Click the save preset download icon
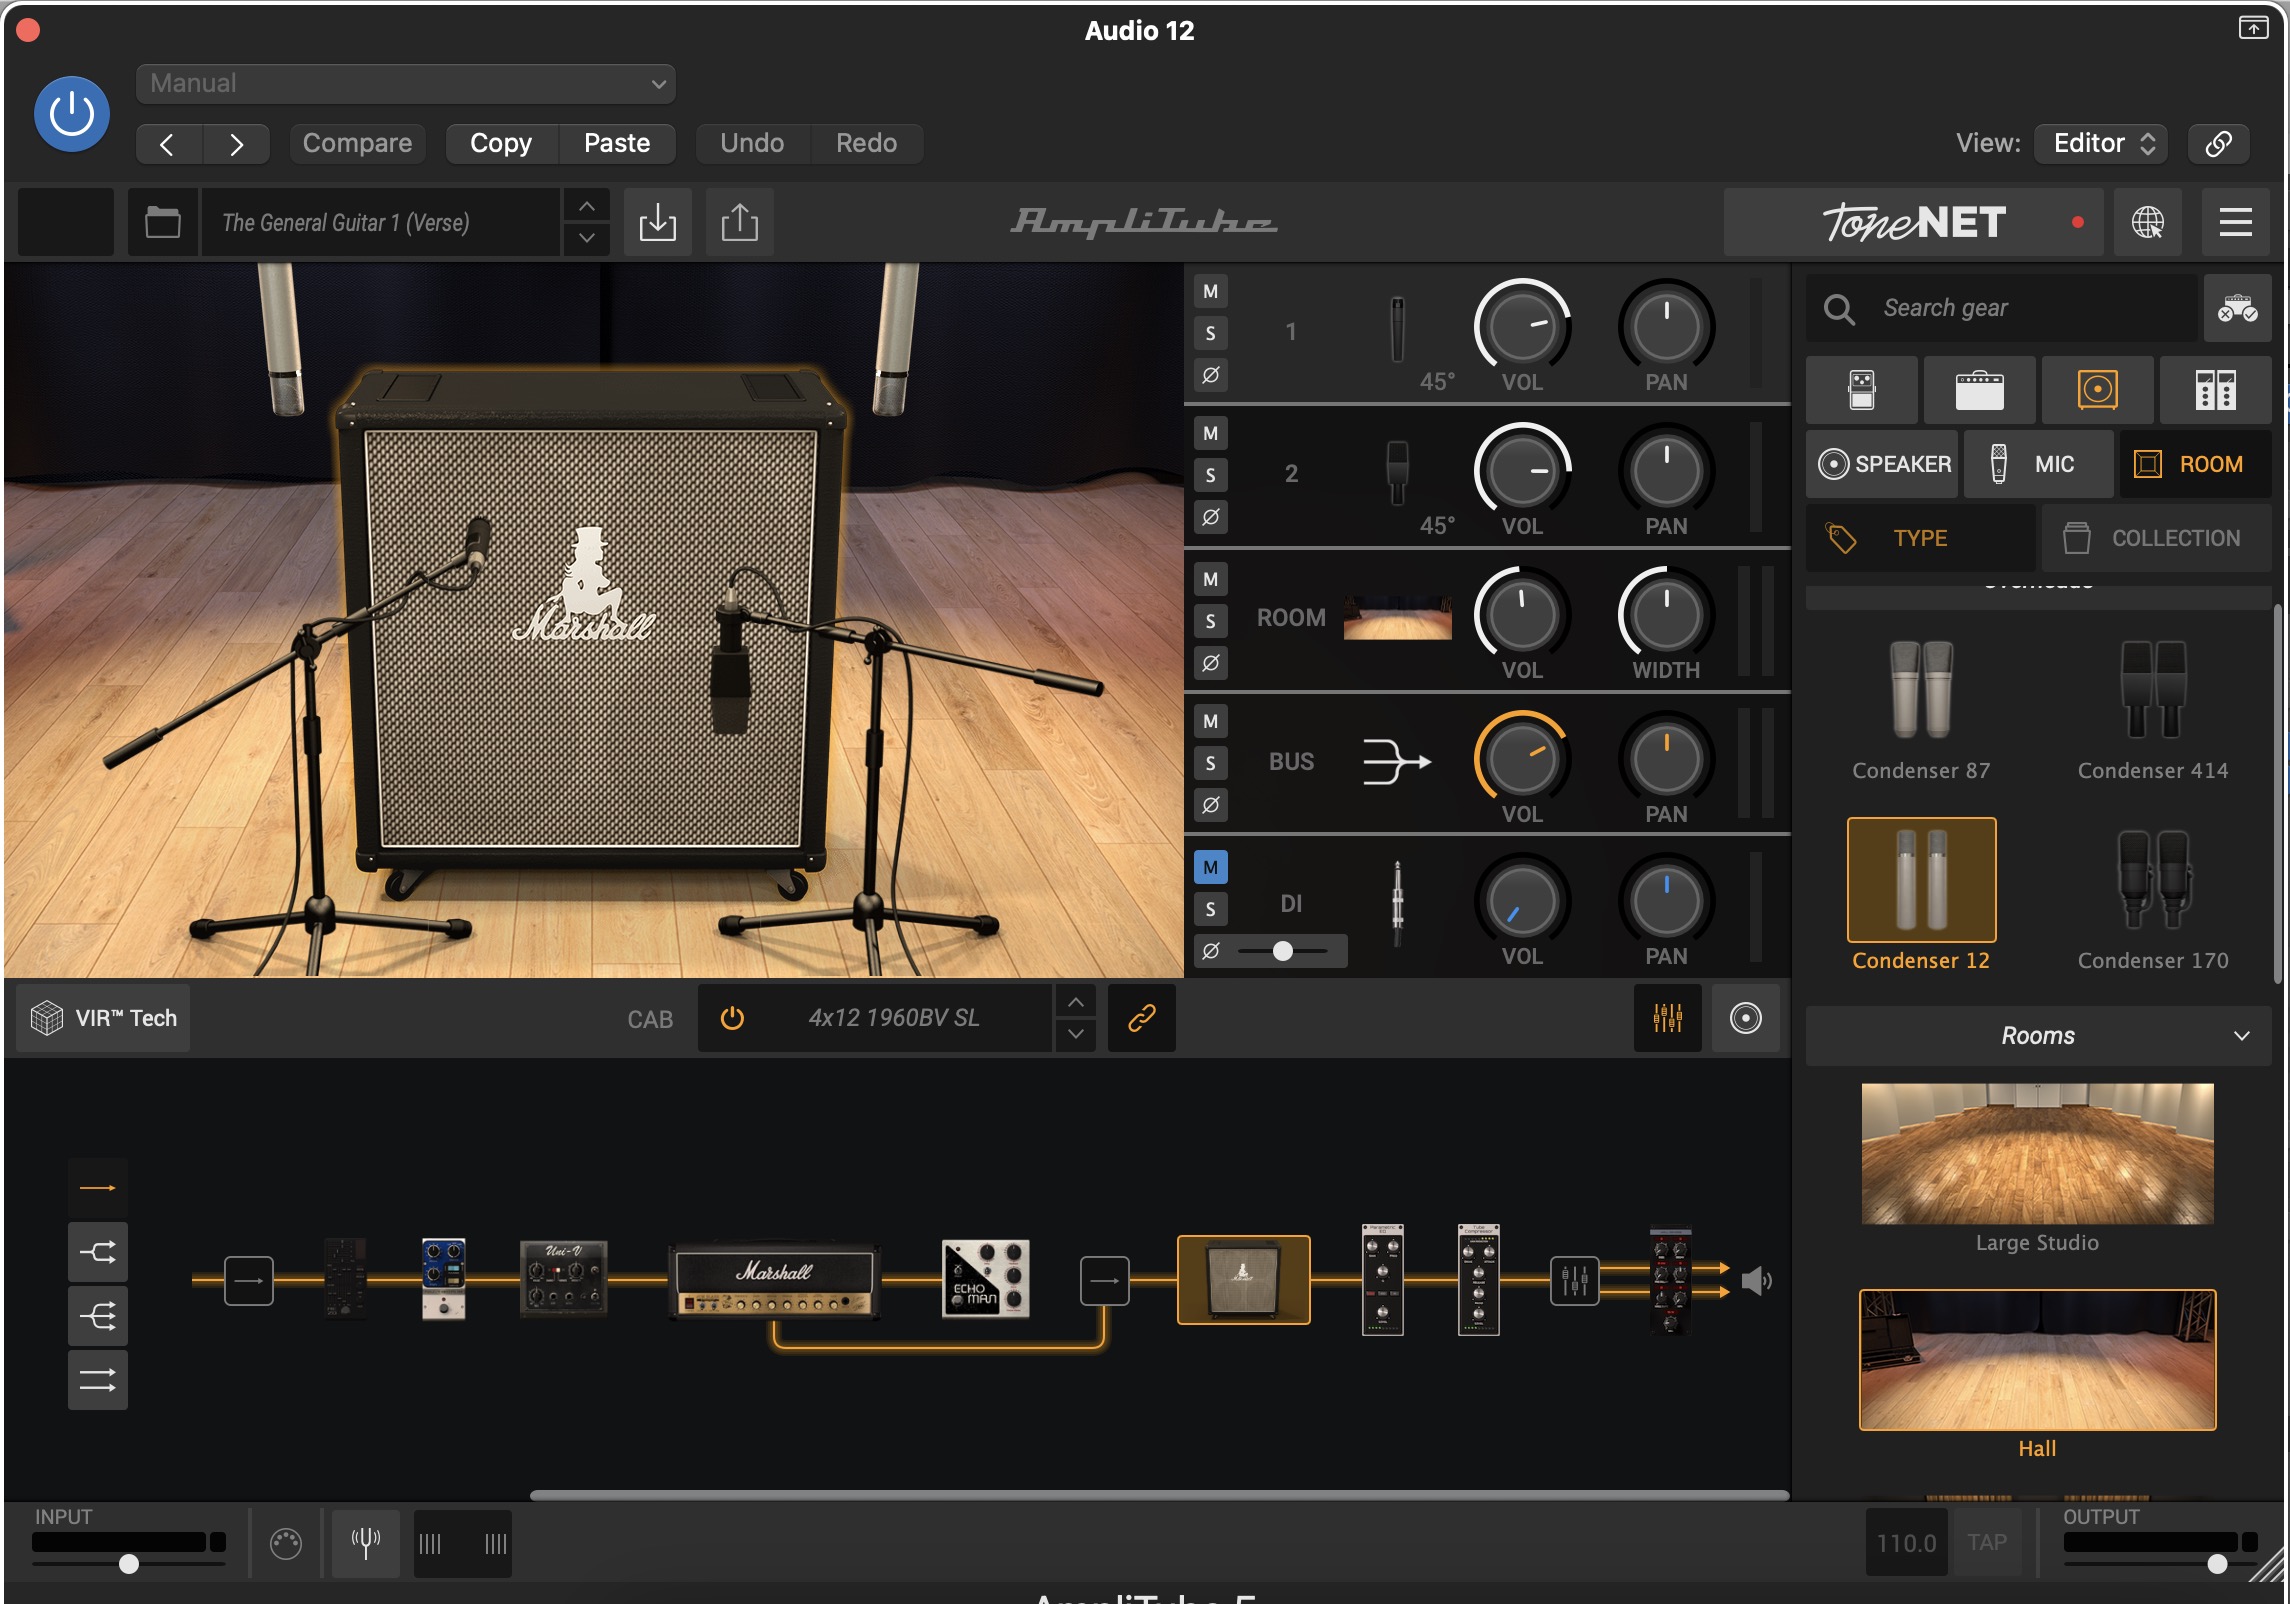The width and height of the screenshot is (2290, 1604). (657, 222)
